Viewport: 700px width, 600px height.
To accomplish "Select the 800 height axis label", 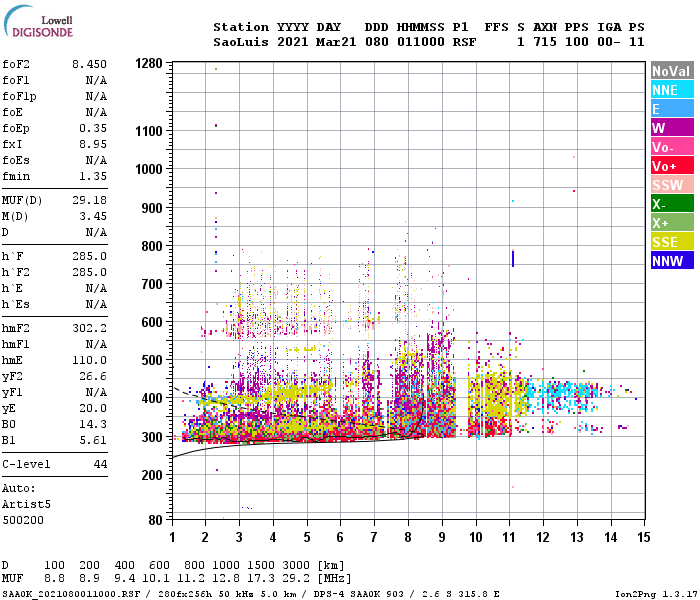I will (x=152, y=246).
